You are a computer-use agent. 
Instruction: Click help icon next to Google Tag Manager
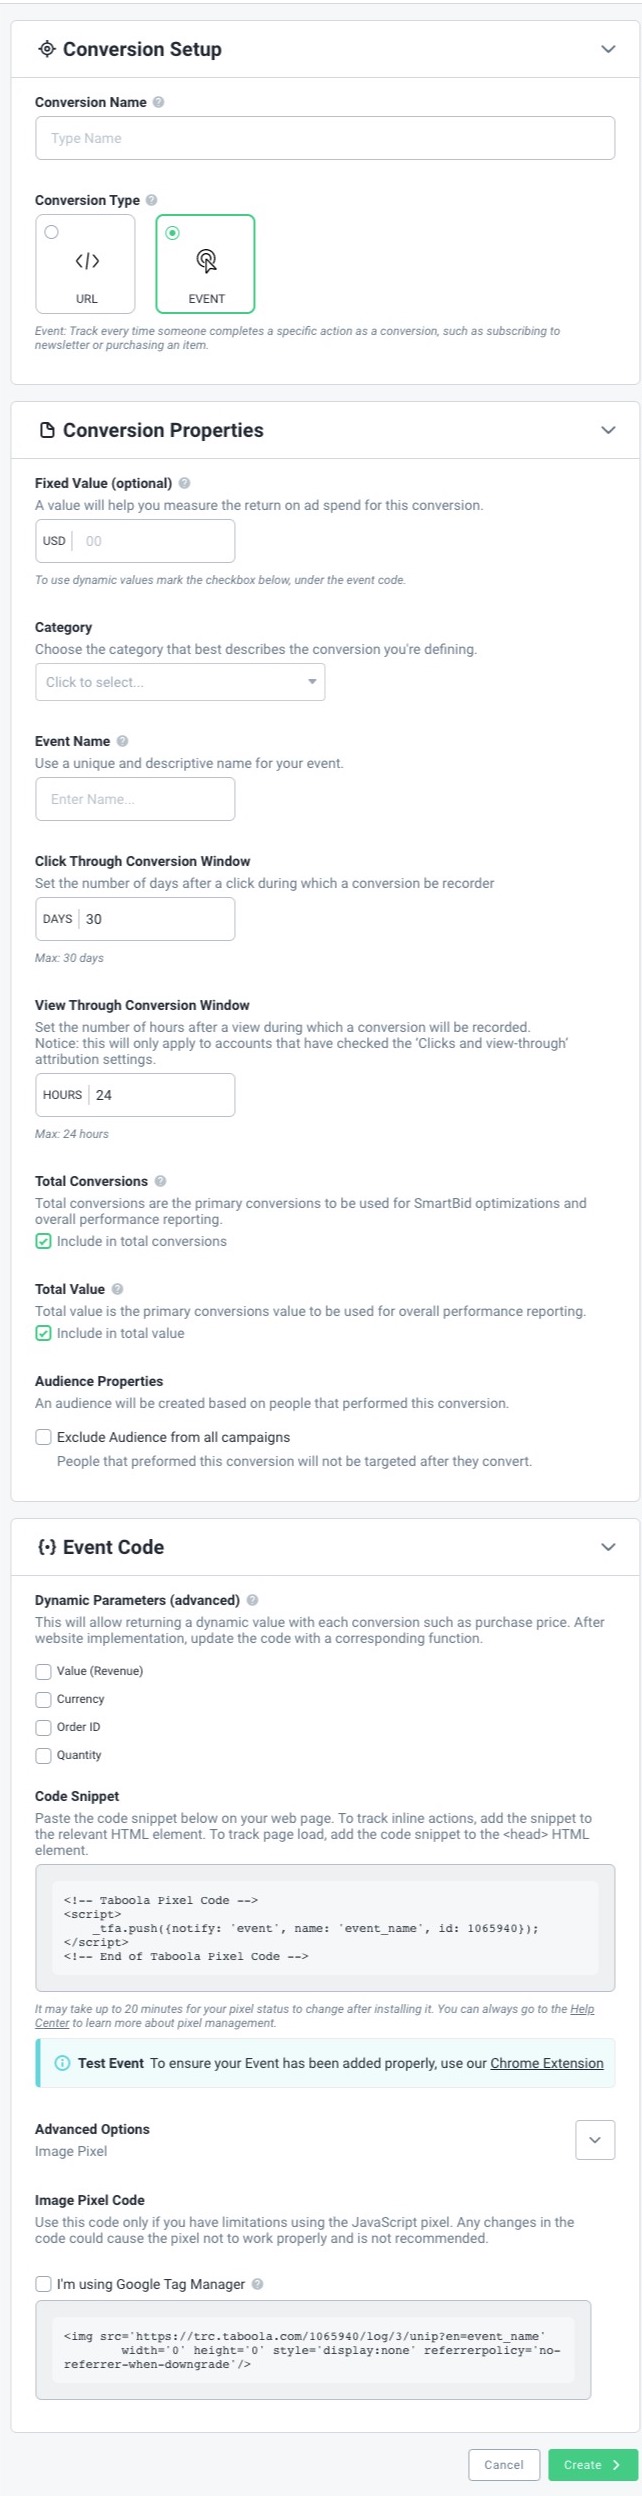coord(258,2284)
